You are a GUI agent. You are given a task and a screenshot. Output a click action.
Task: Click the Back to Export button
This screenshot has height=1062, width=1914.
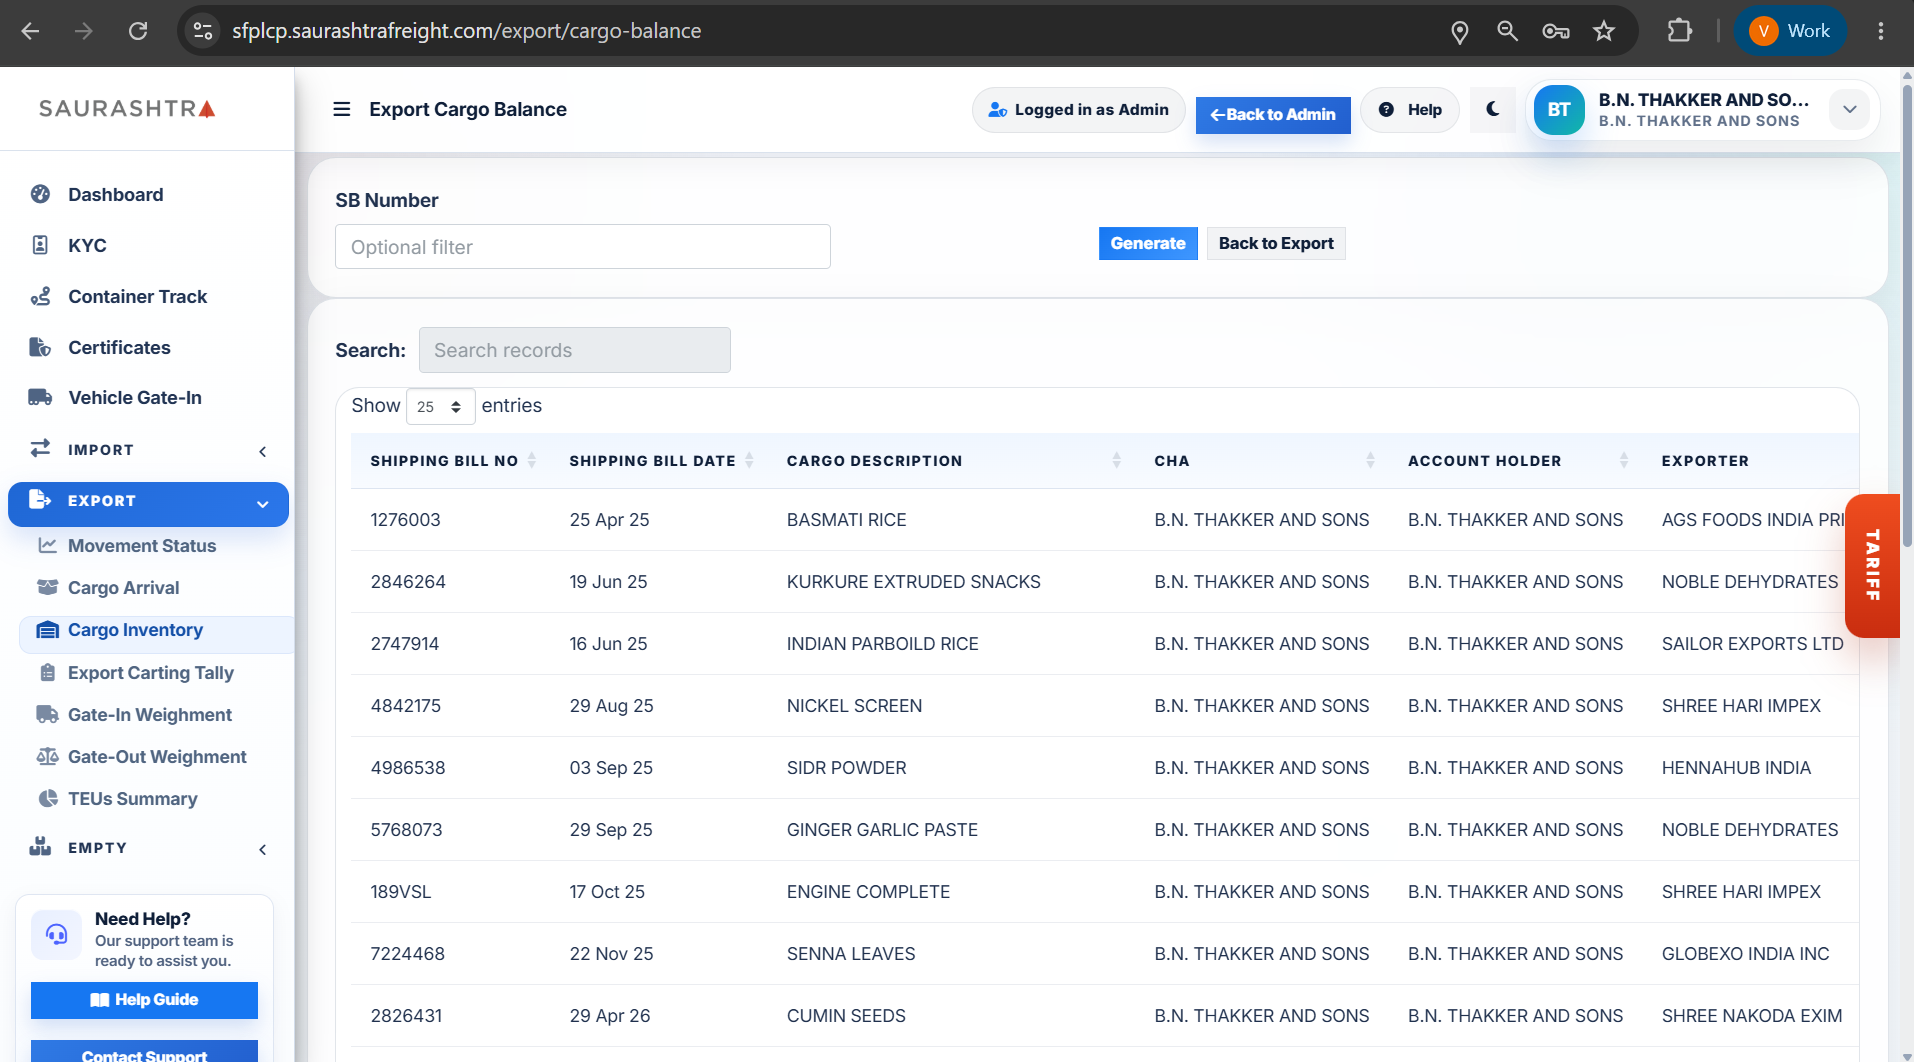(x=1275, y=243)
